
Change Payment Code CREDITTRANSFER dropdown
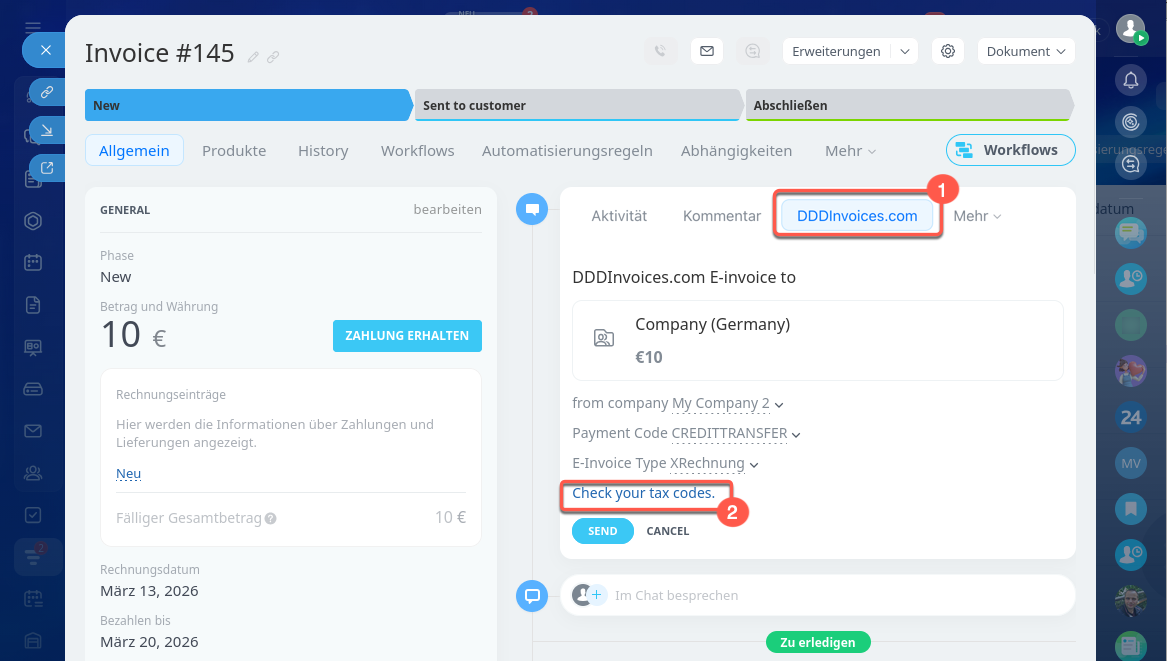click(735, 433)
